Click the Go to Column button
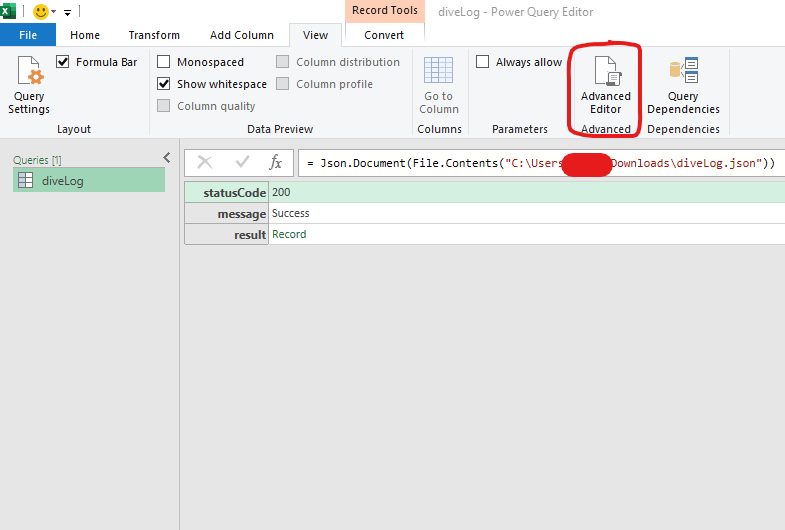The height and width of the screenshot is (530, 785). [x=439, y=86]
